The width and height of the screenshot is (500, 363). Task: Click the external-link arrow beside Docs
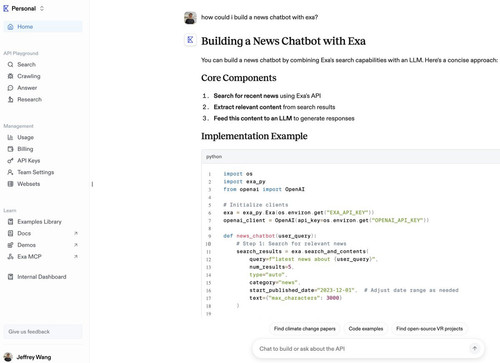(76, 233)
